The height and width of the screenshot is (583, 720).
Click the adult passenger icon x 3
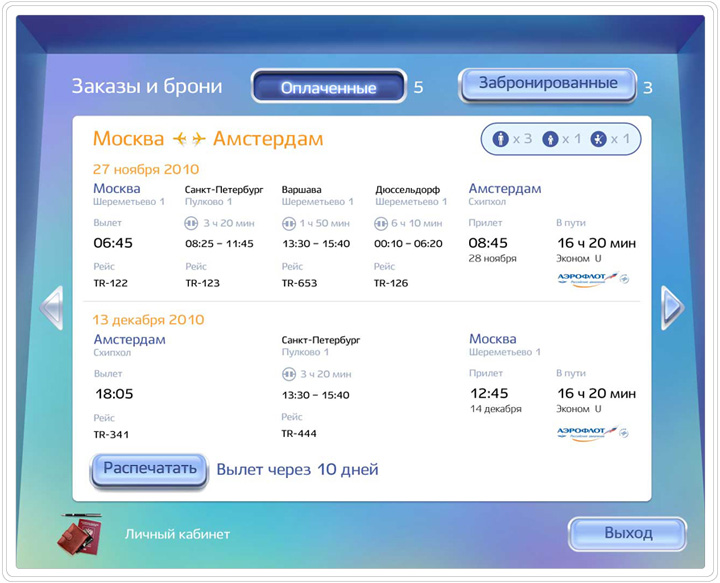(x=500, y=140)
